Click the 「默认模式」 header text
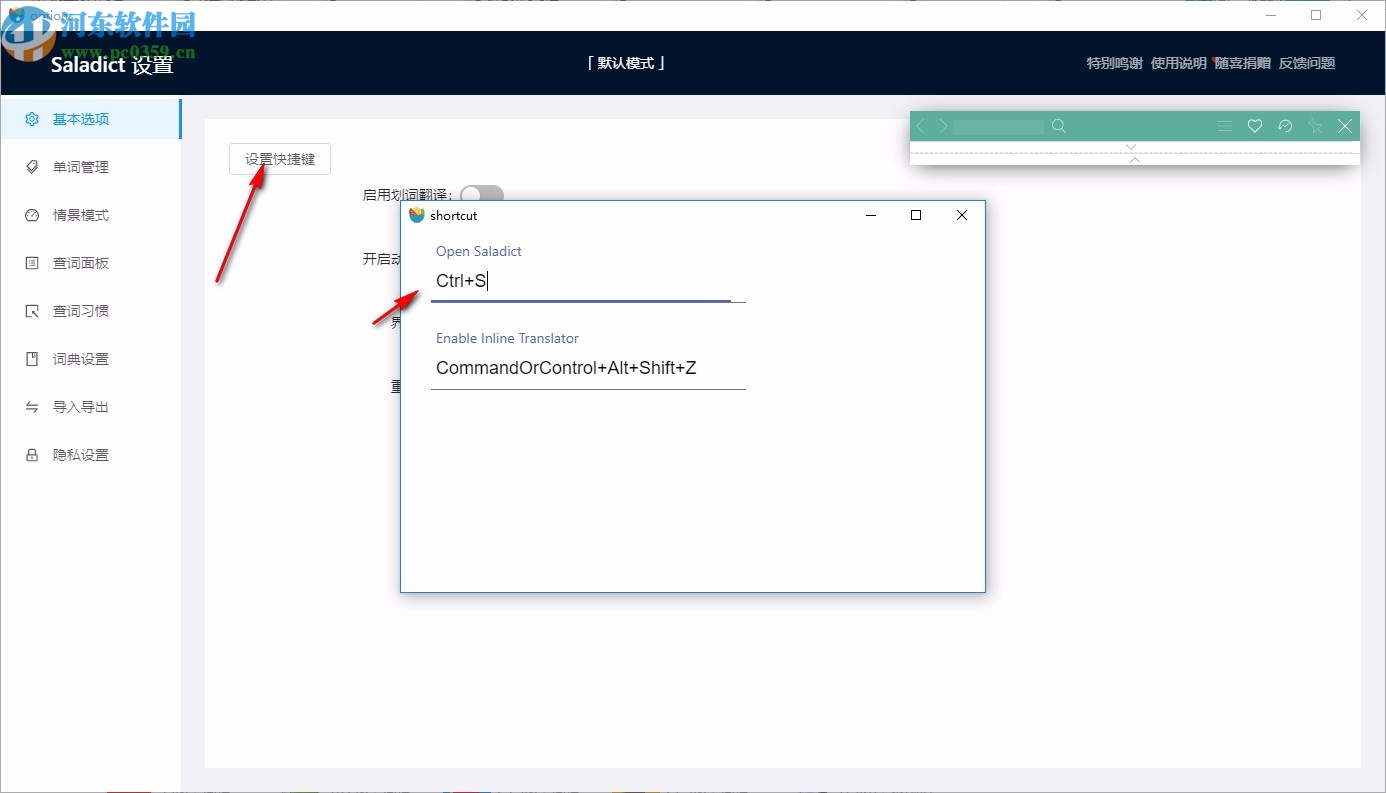The image size is (1386, 793). pos(626,63)
